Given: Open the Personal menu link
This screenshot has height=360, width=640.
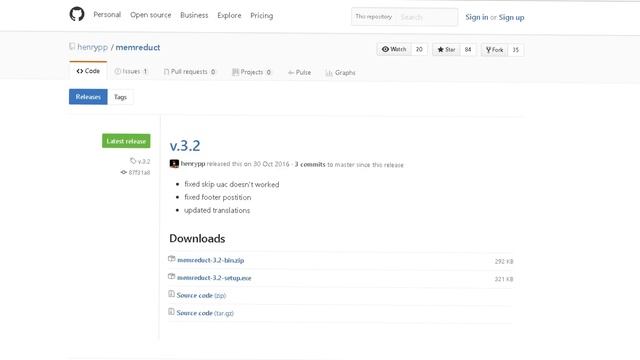Looking at the screenshot, I should pyautogui.click(x=107, y=15).
